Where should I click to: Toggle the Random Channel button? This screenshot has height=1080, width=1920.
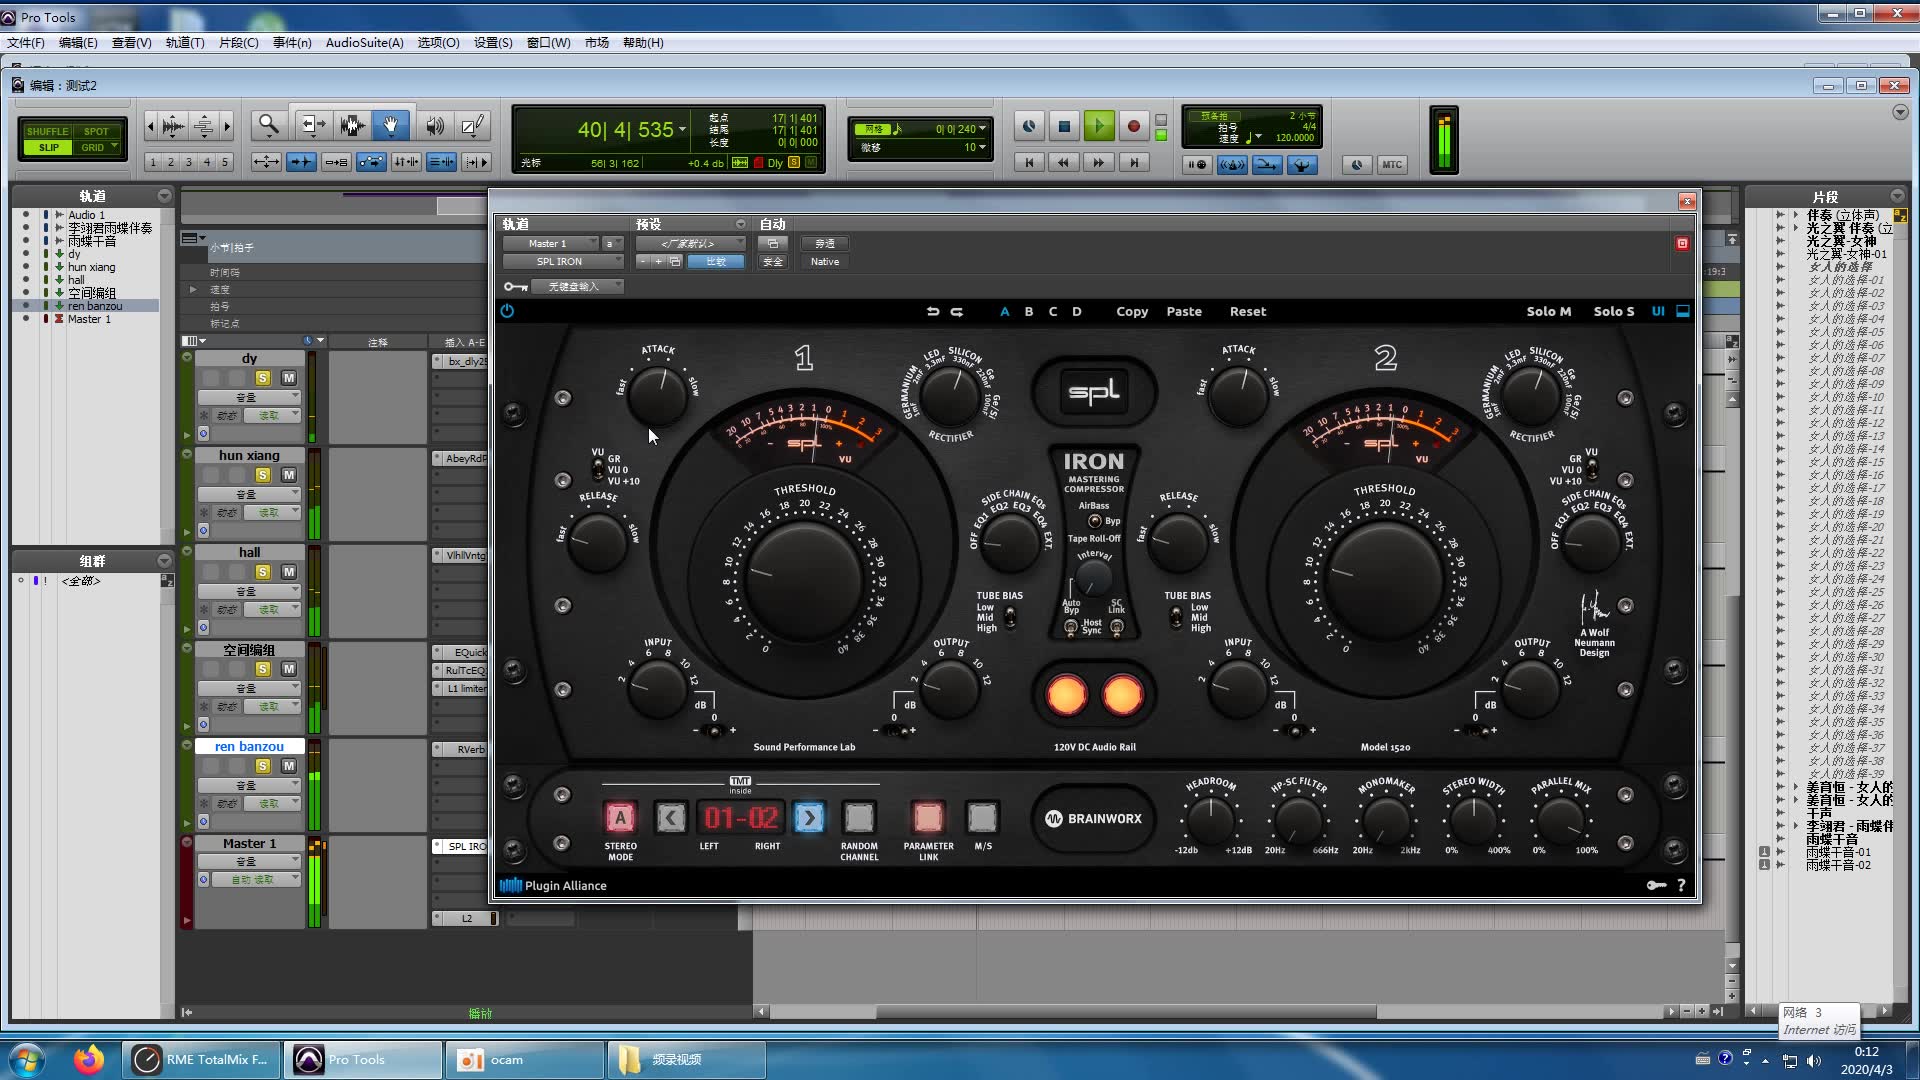click(x=858, y=818)
